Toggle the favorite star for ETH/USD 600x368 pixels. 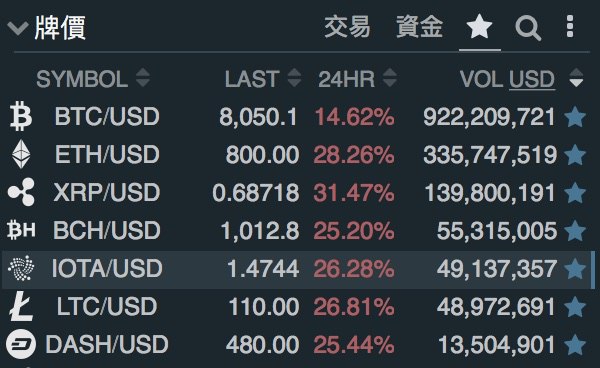575,155
